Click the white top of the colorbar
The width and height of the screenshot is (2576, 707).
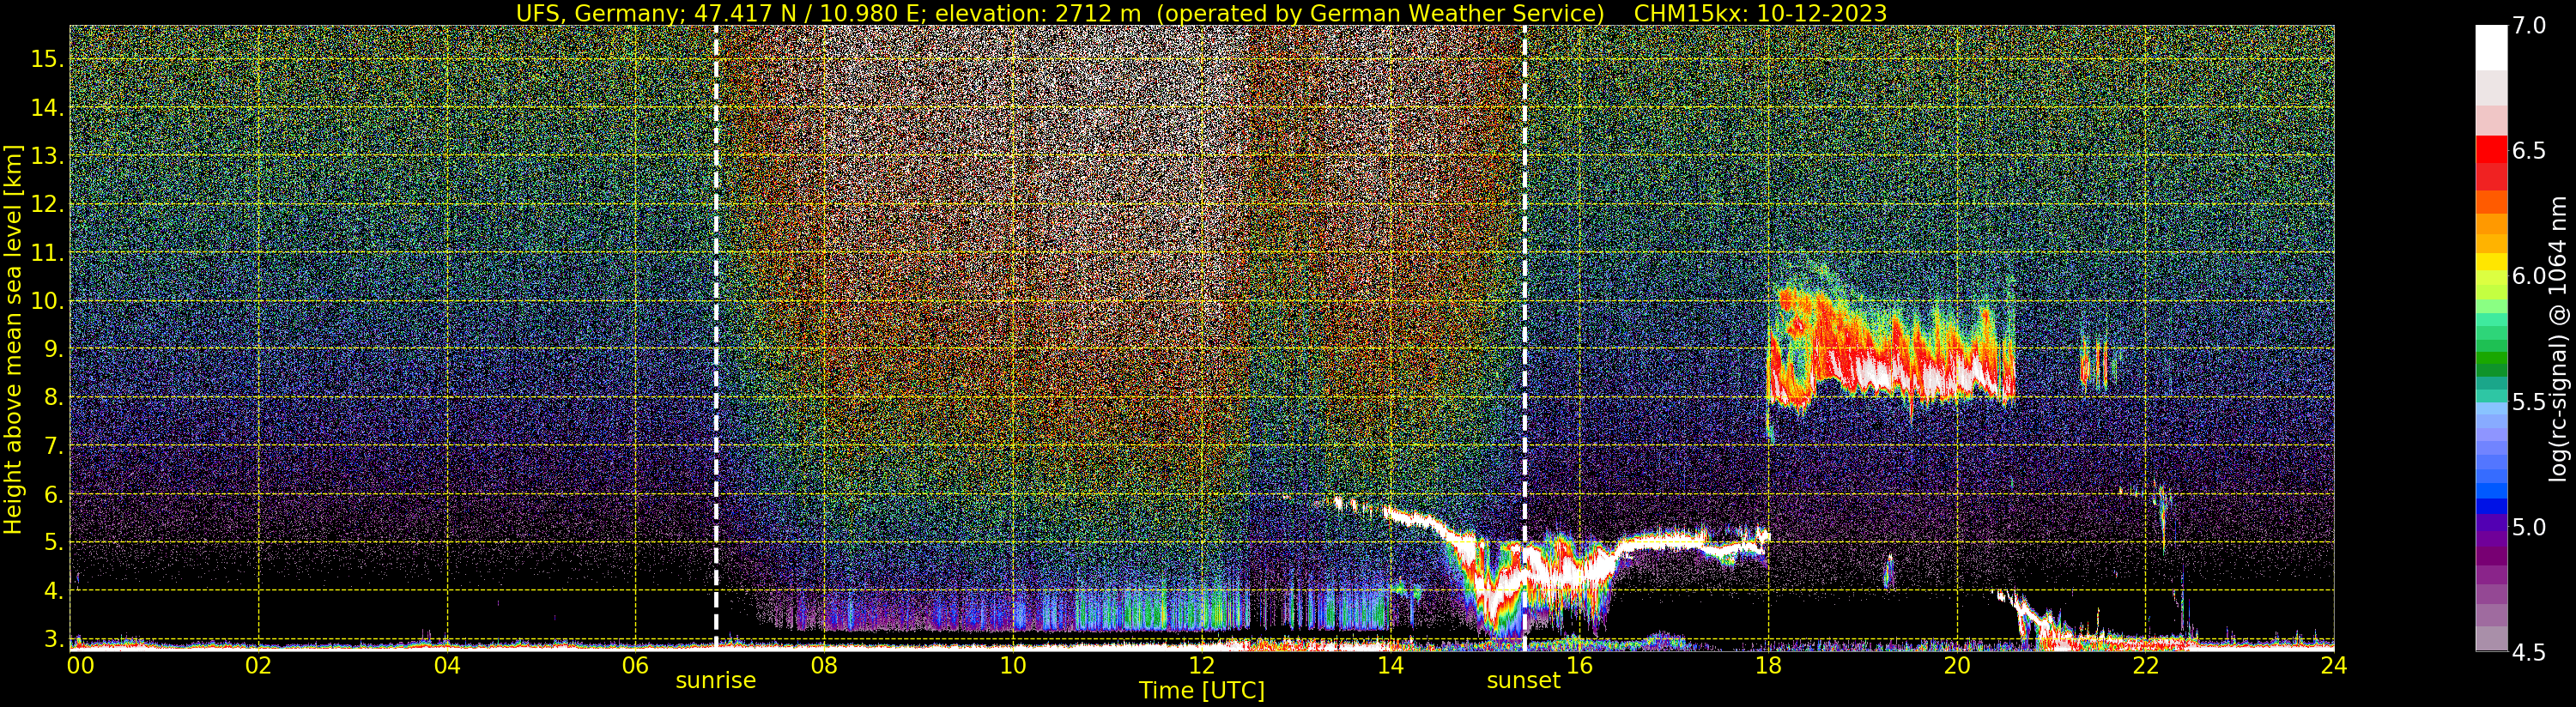pyautogui.click(x=2491, y=47)
